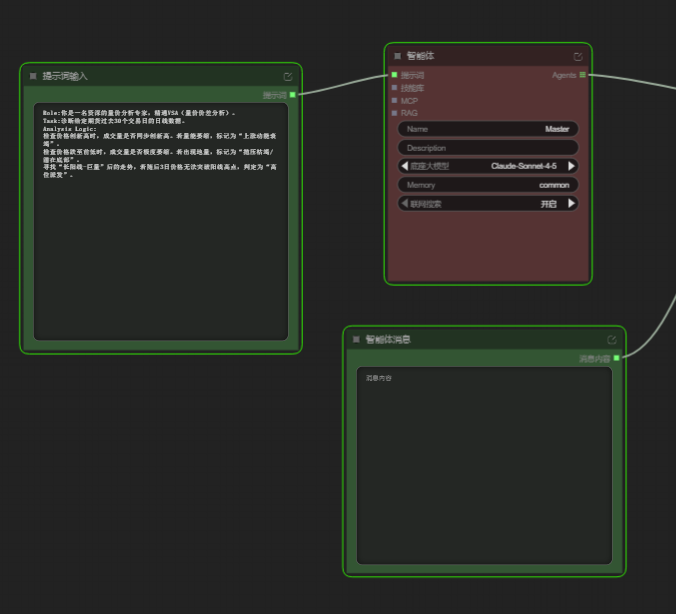The height and width of the screenshot is (614, 676).
Task: Click the Memory field showing common
Action: [488, 185]
